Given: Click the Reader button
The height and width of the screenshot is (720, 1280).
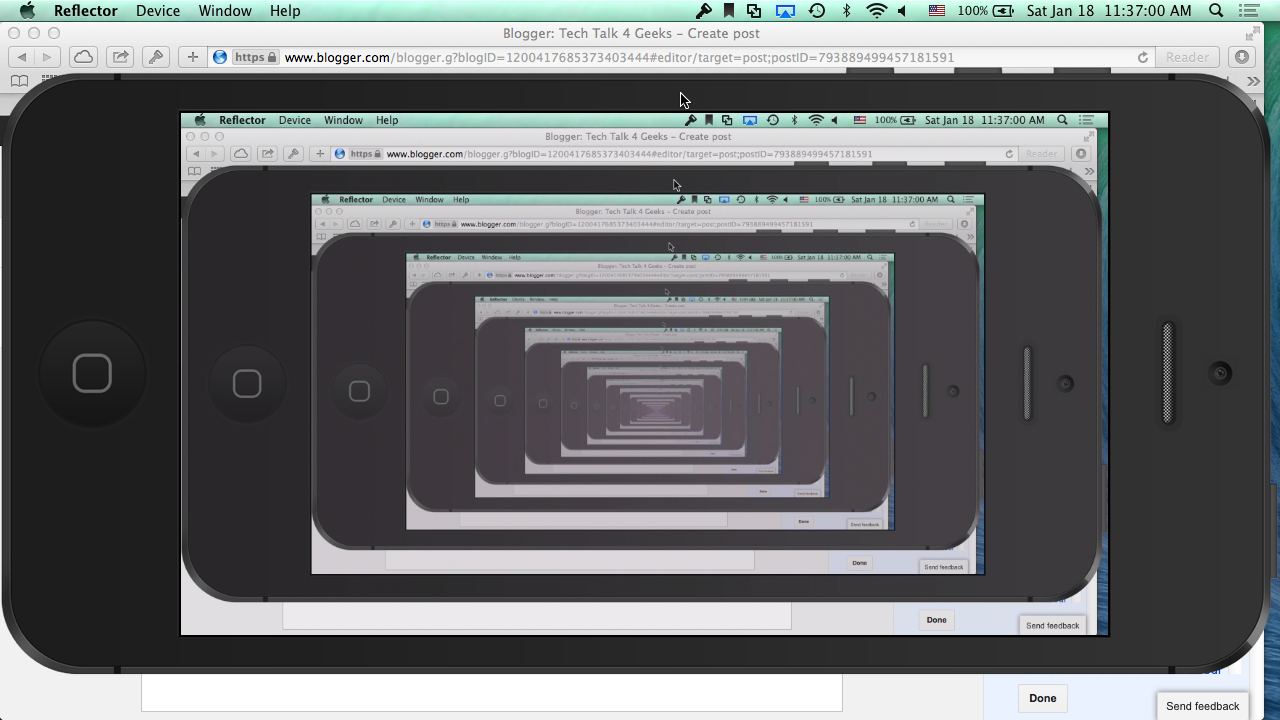Looking at the screenshot, I should tap(1187, 57).
